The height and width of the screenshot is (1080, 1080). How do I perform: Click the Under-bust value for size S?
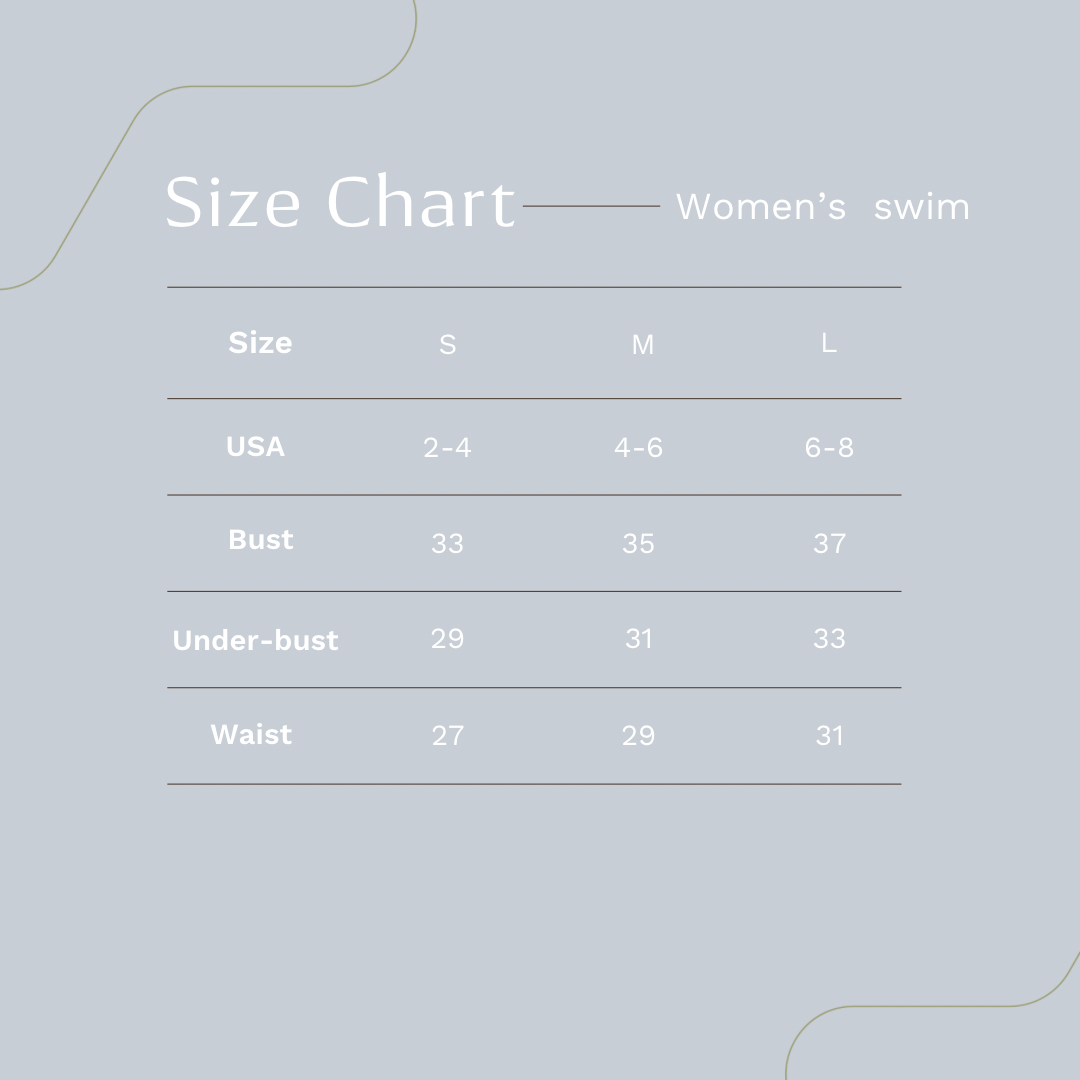[447, 639]
